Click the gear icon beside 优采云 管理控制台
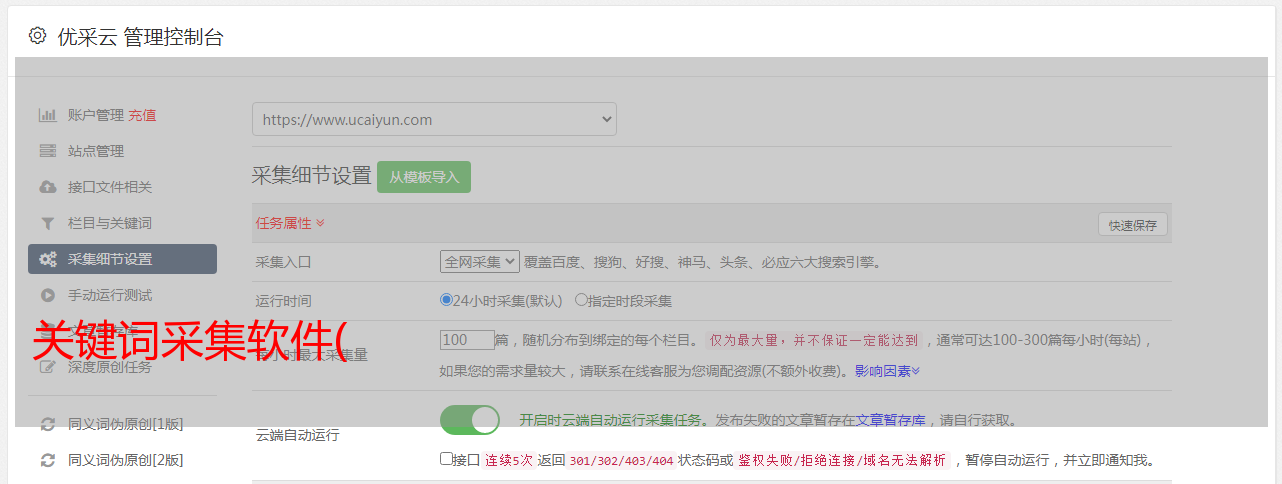 coord(37,36)
